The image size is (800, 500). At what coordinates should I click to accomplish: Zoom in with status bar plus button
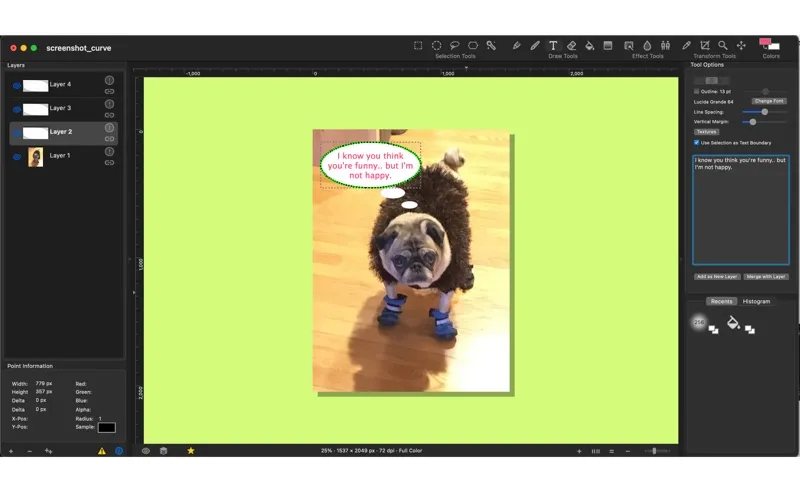point(579,451)
